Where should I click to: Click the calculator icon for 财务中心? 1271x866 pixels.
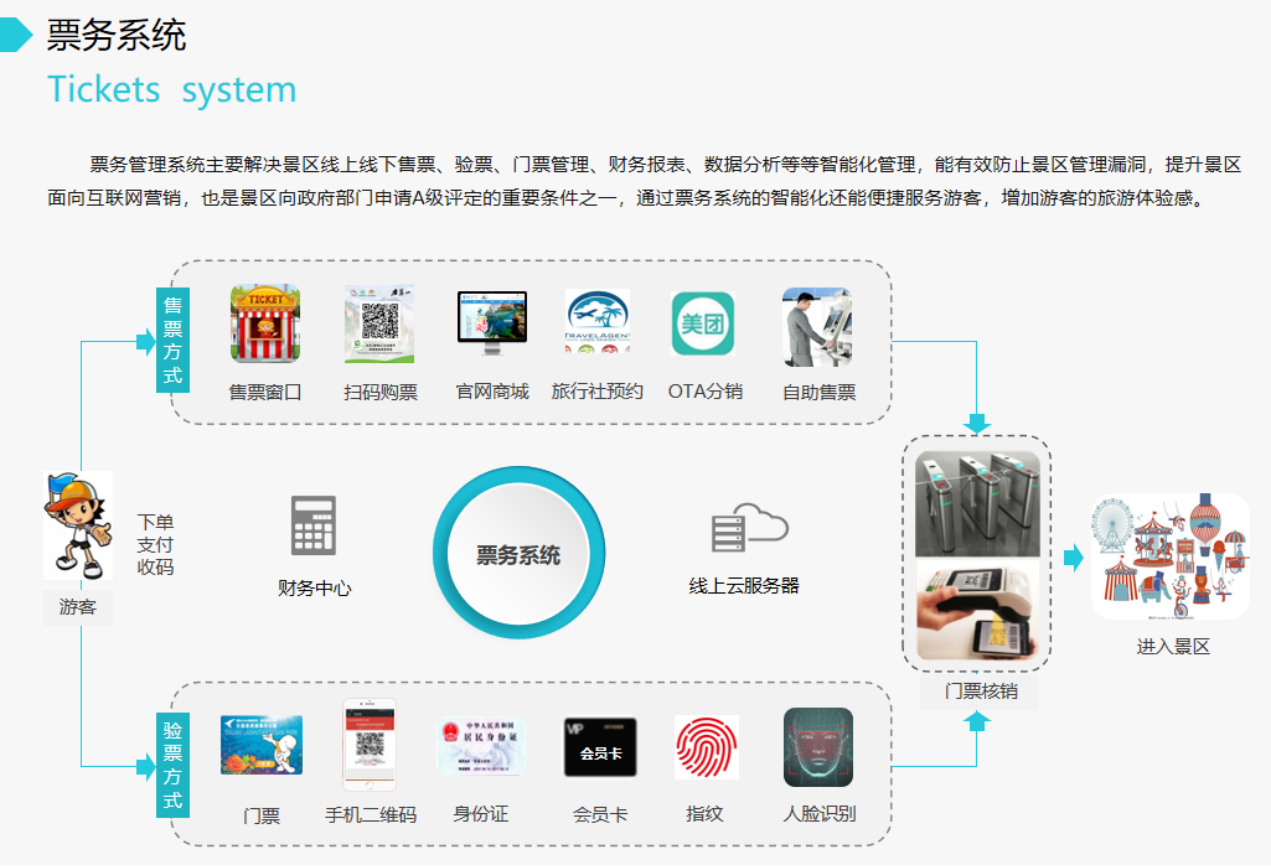(x=314, y=525)
